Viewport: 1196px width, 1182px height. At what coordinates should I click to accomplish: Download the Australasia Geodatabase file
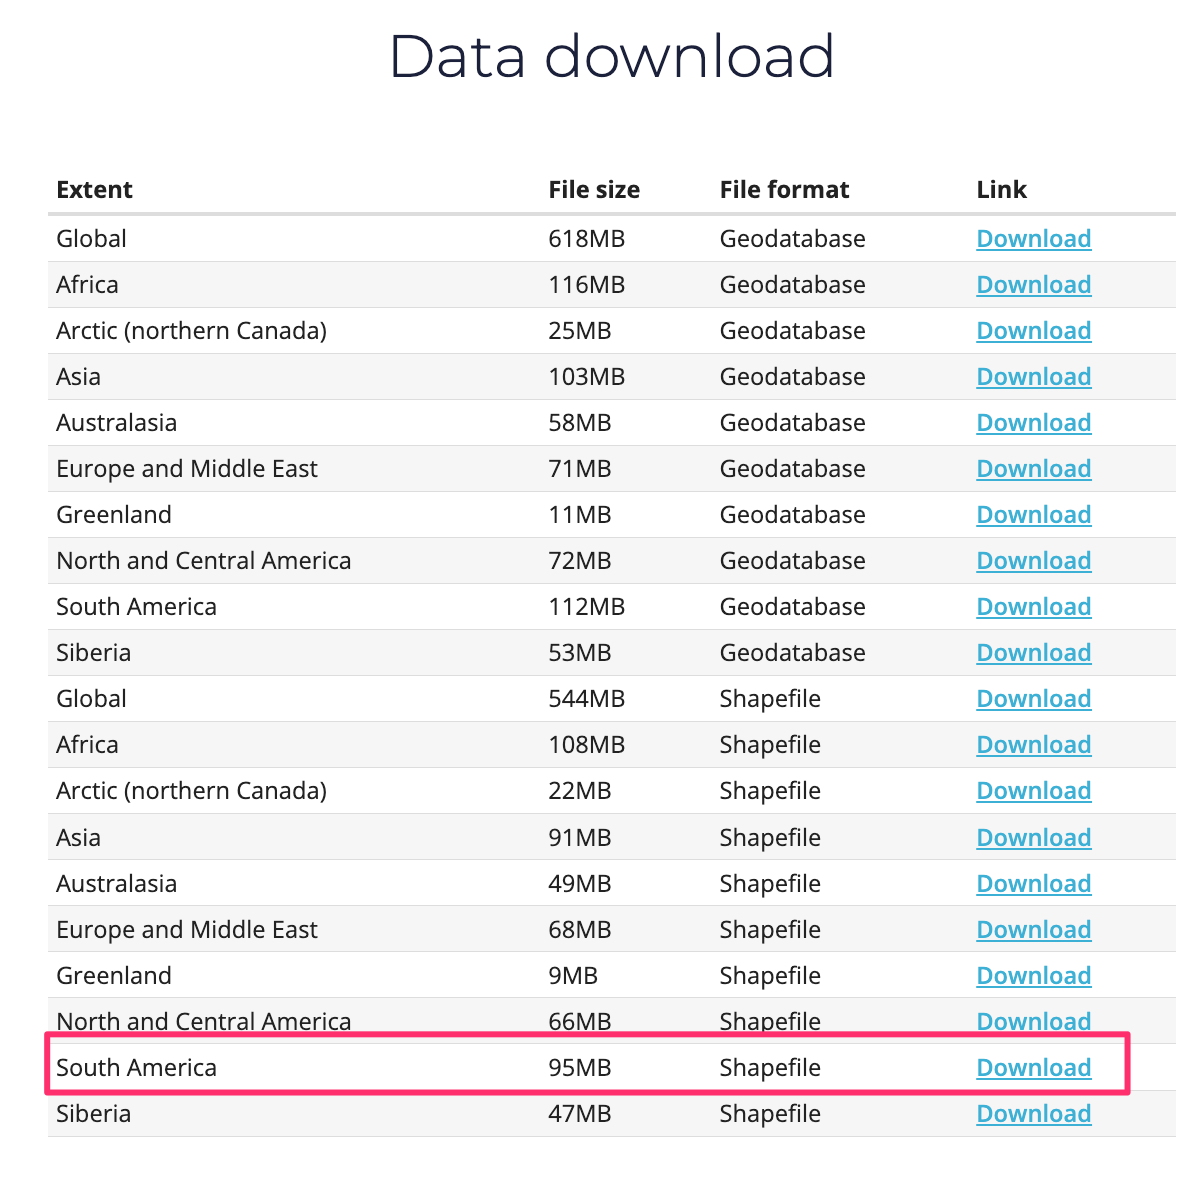pyautogui.click(x=1033, y=423)
